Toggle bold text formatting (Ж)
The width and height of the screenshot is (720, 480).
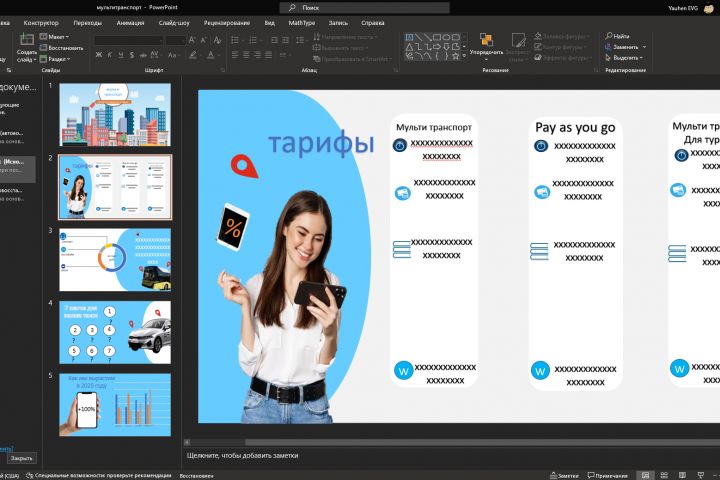[x=99, y=54]
